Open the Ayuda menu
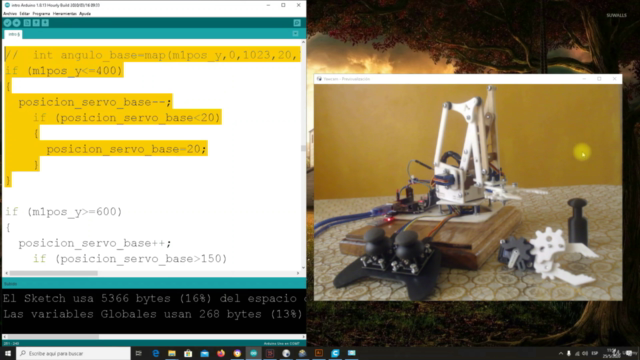Viewport: 640px width, 360px height. pos(85,13)
